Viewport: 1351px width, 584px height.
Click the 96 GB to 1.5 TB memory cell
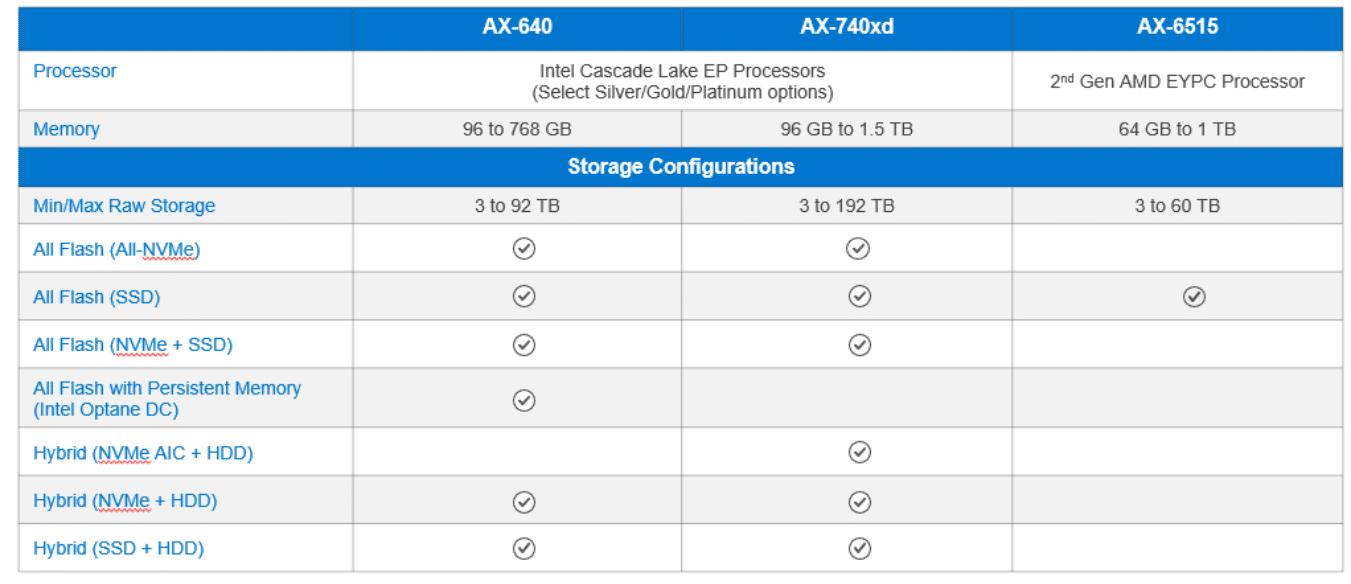(x=847, y=129)
